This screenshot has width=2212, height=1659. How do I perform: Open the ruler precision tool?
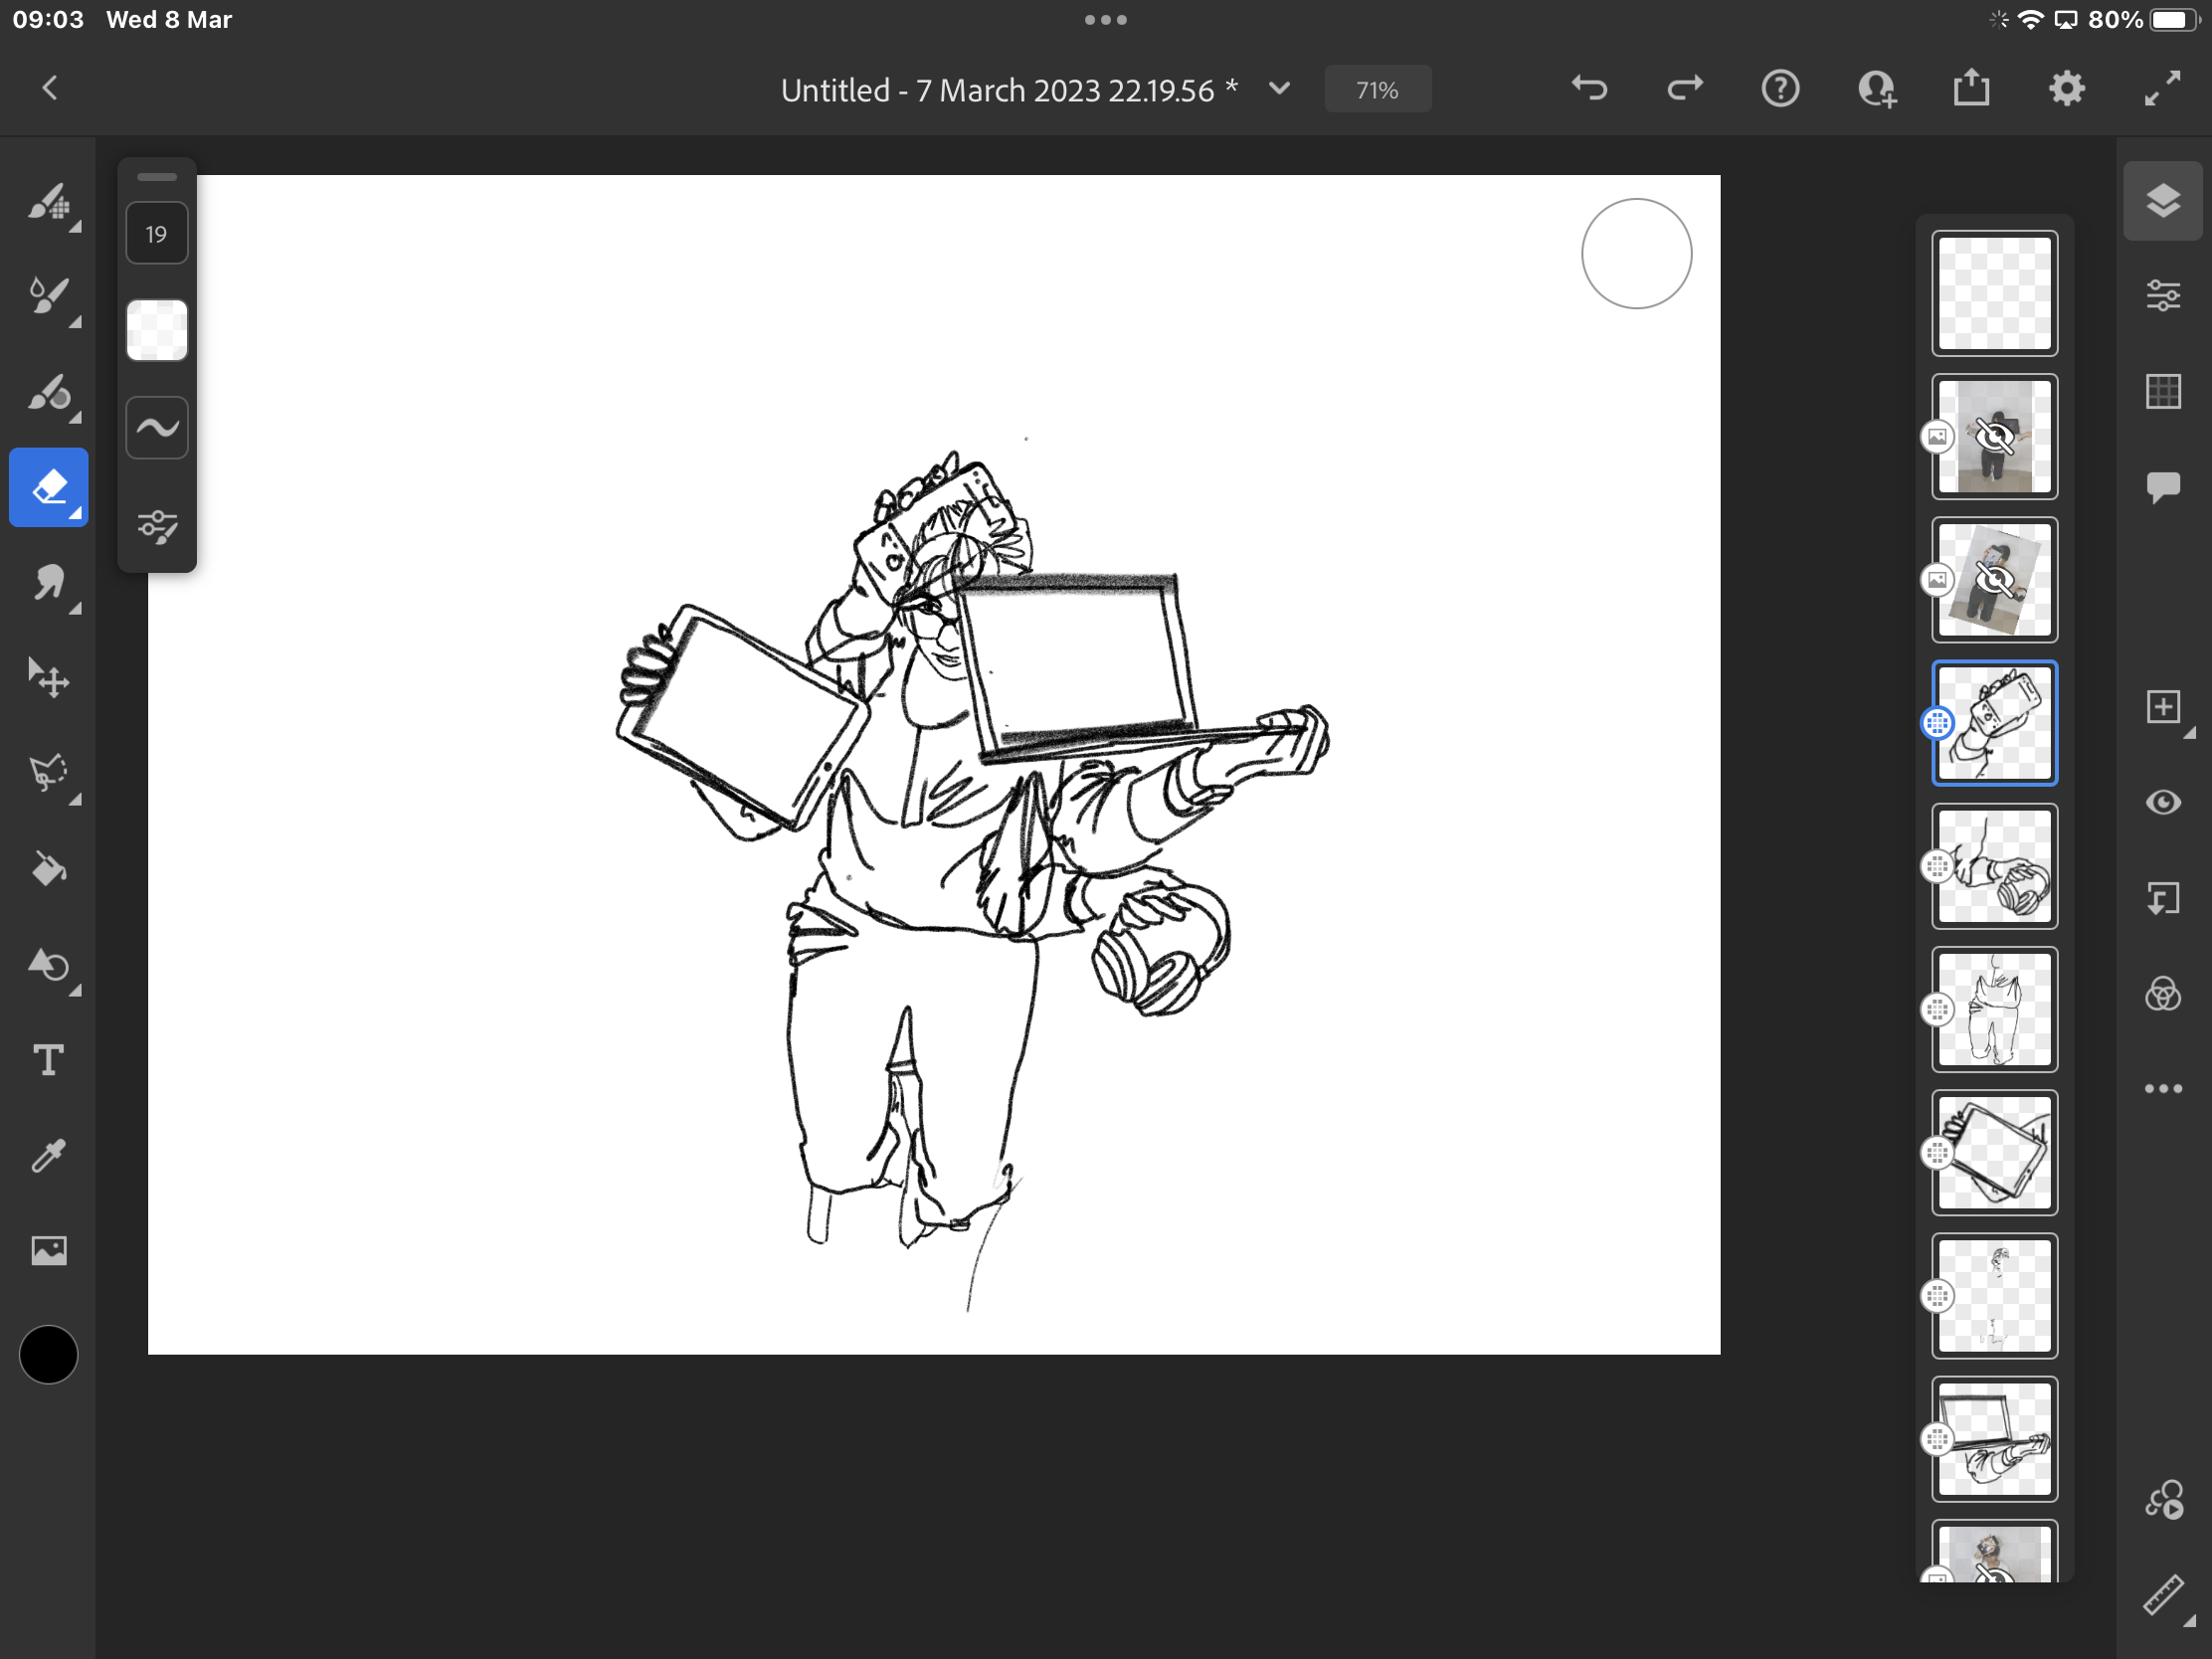(2163, 1595)
